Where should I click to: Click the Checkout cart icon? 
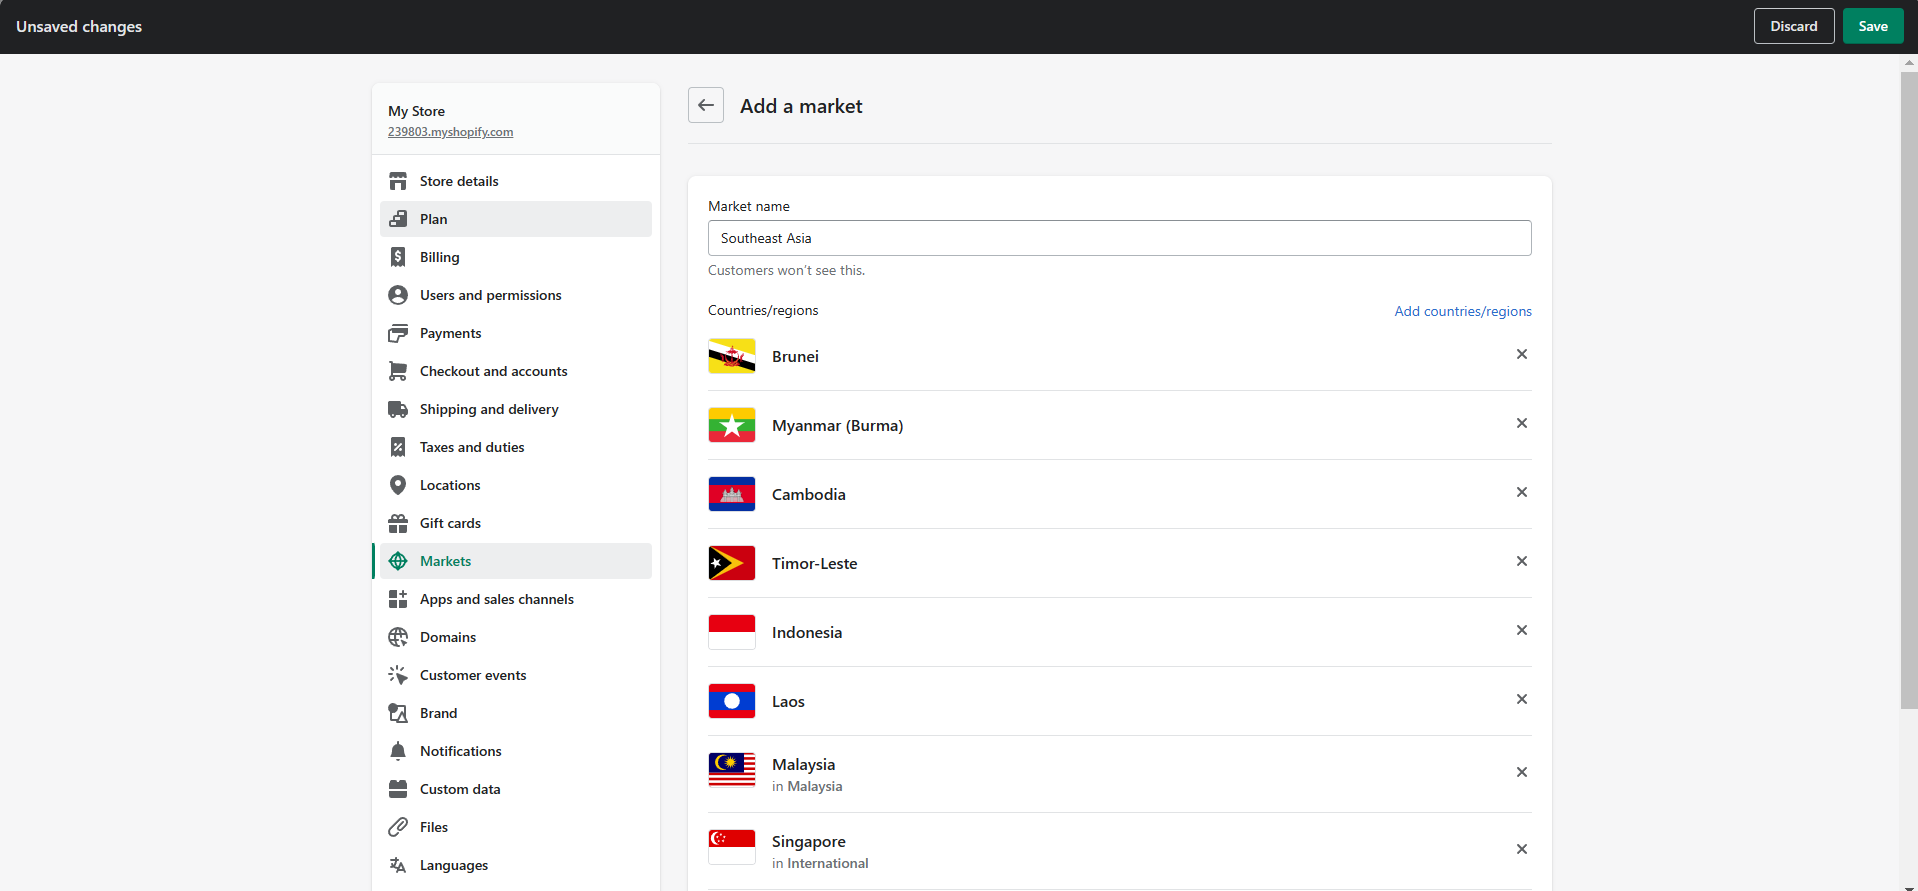coord(398,371)
